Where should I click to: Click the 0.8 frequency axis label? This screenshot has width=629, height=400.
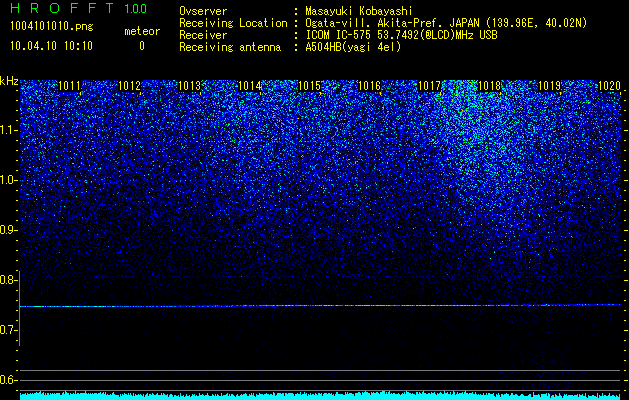pos(9,280)
